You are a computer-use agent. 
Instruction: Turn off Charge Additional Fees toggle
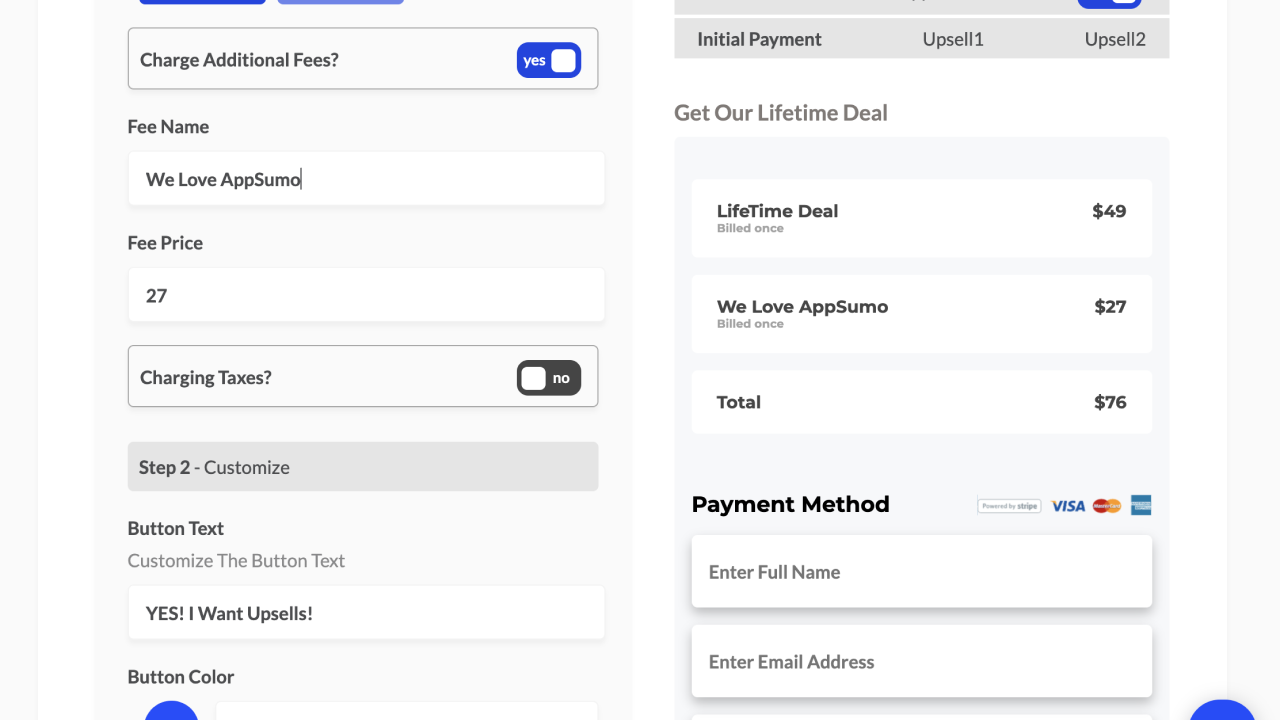(549, 60)
